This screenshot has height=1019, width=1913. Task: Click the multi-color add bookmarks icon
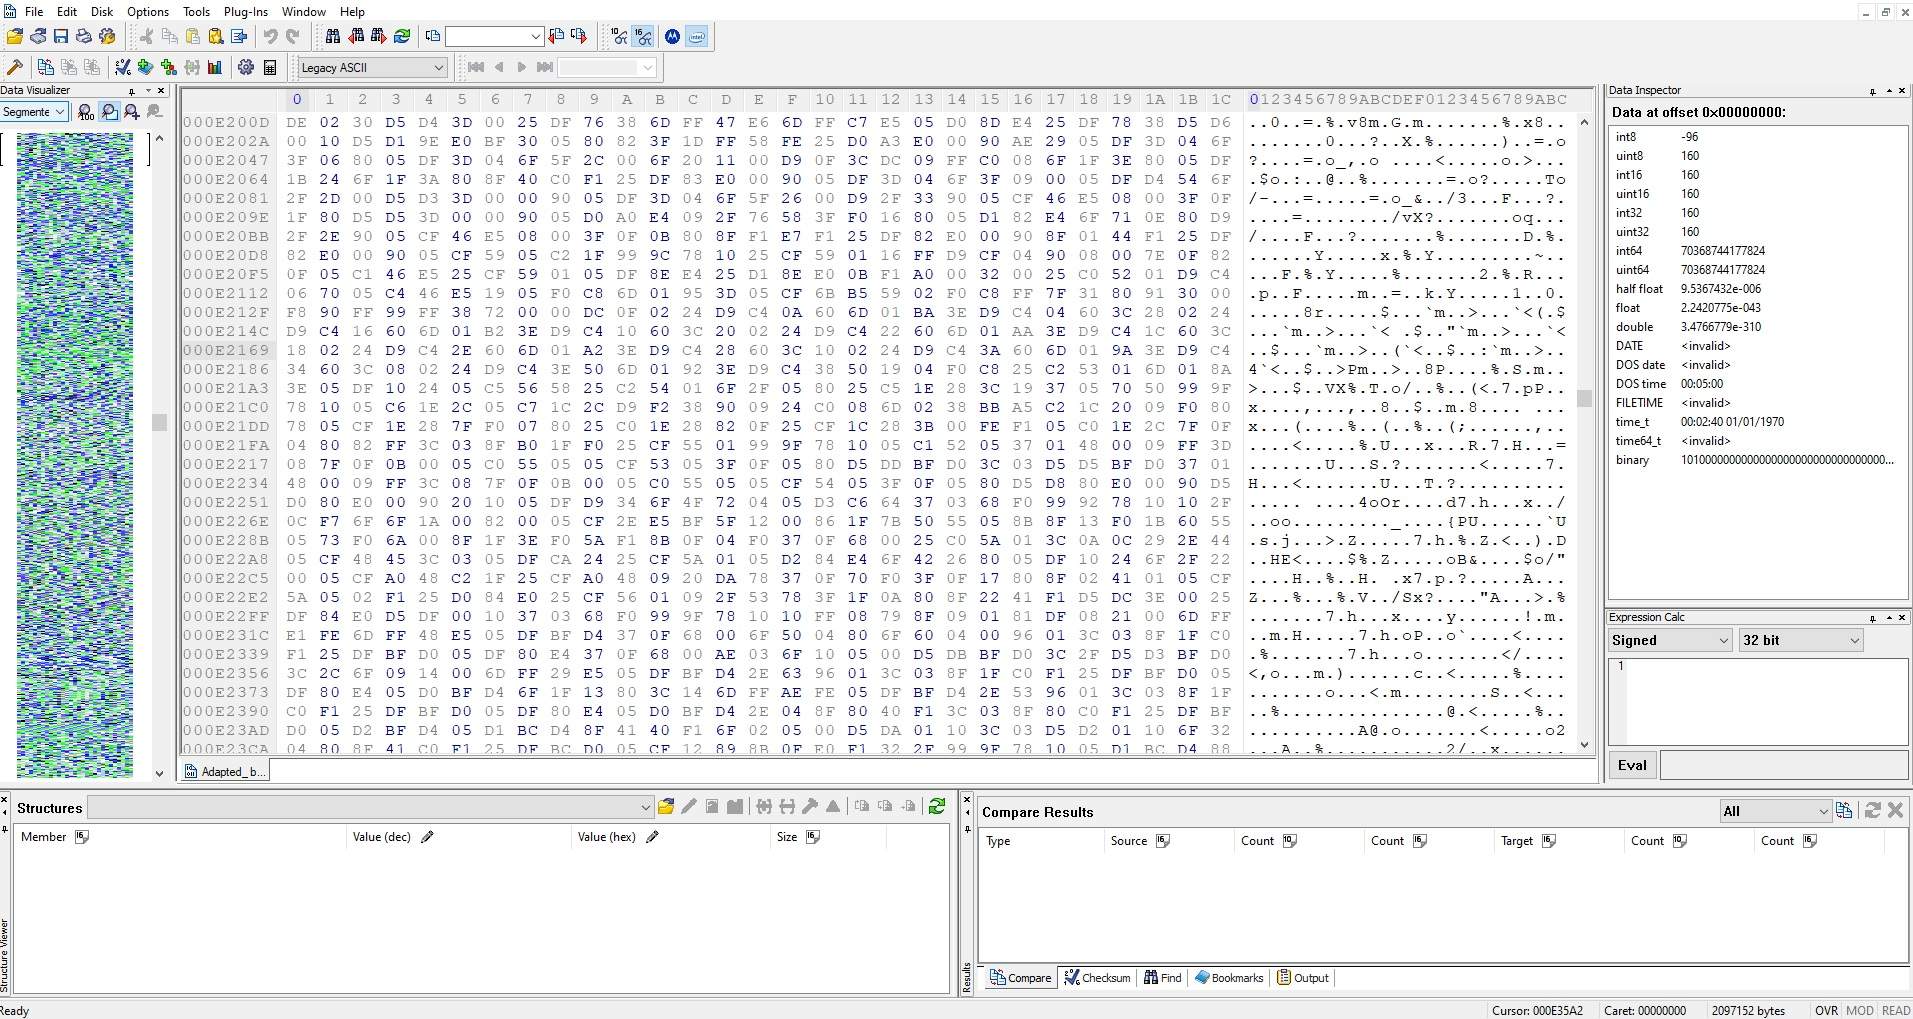pos(169,67)
